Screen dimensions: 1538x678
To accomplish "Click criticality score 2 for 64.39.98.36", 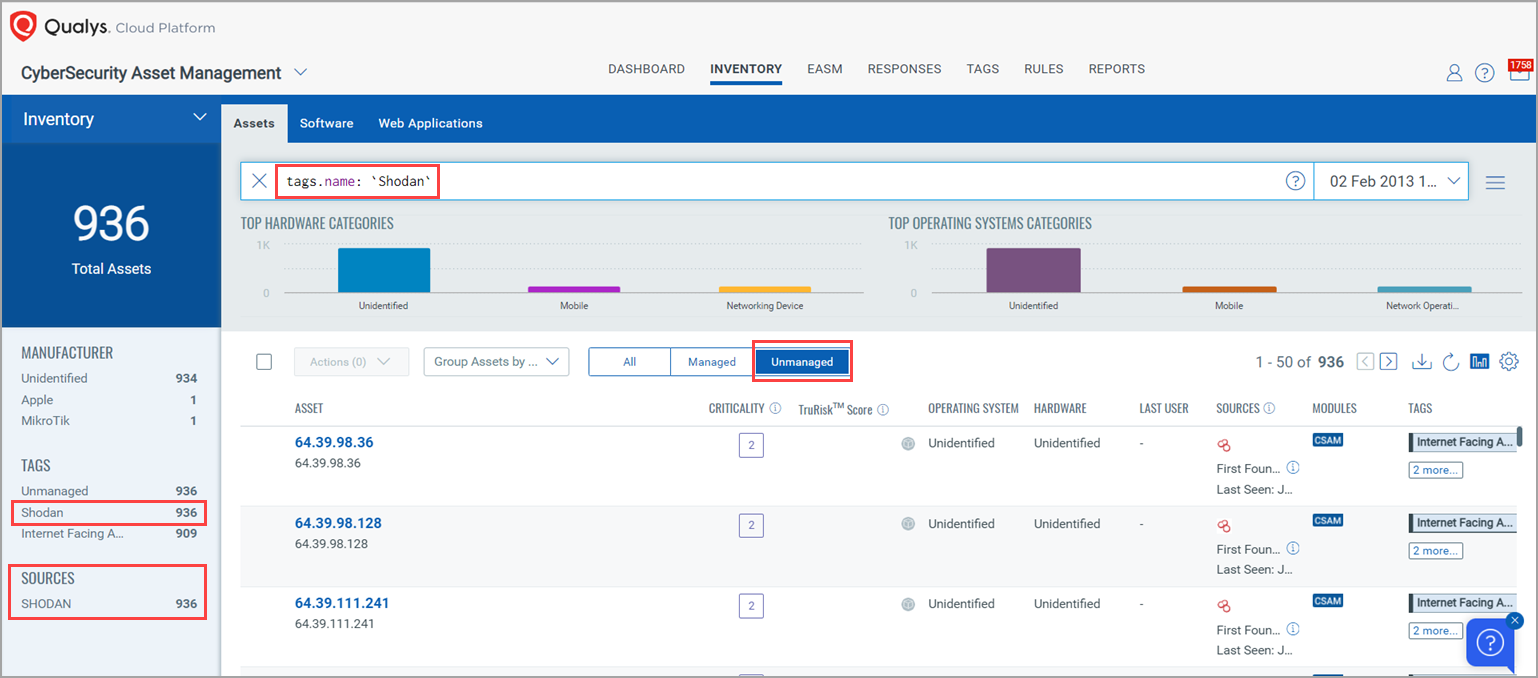I will pos(750,445).
